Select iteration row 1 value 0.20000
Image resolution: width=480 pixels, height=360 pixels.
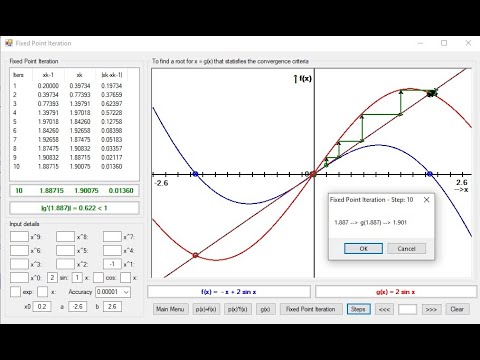click(48, 86)
